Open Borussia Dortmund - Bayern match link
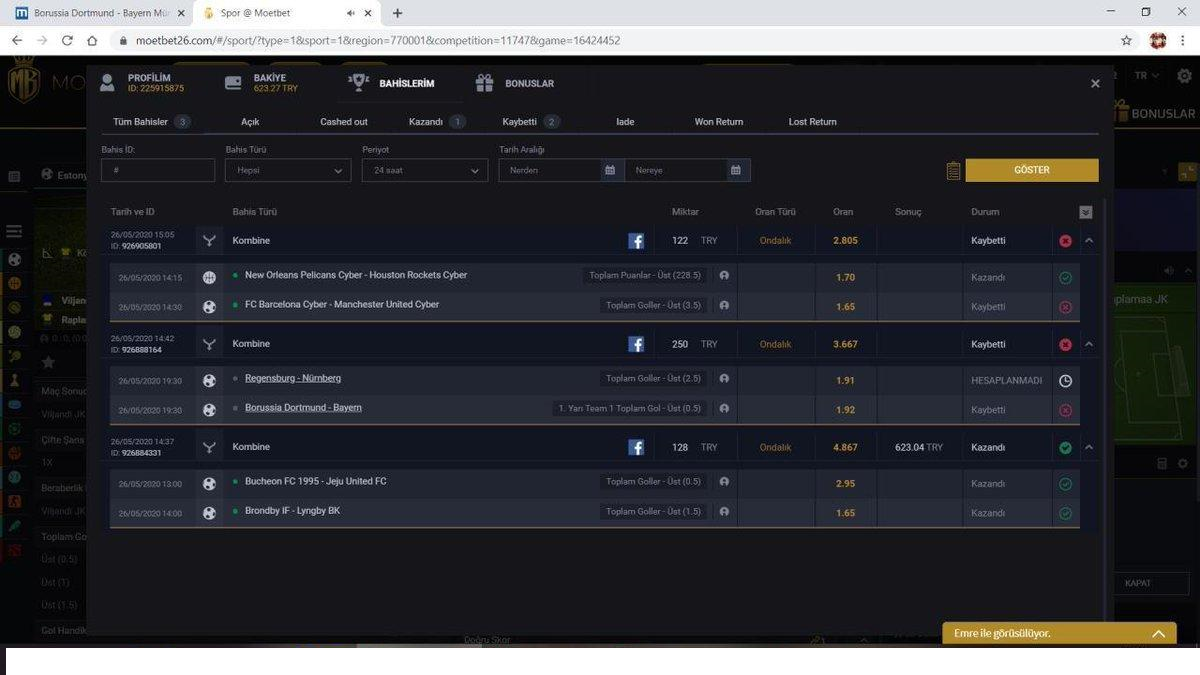1200x675 pixels. [303, 407]
